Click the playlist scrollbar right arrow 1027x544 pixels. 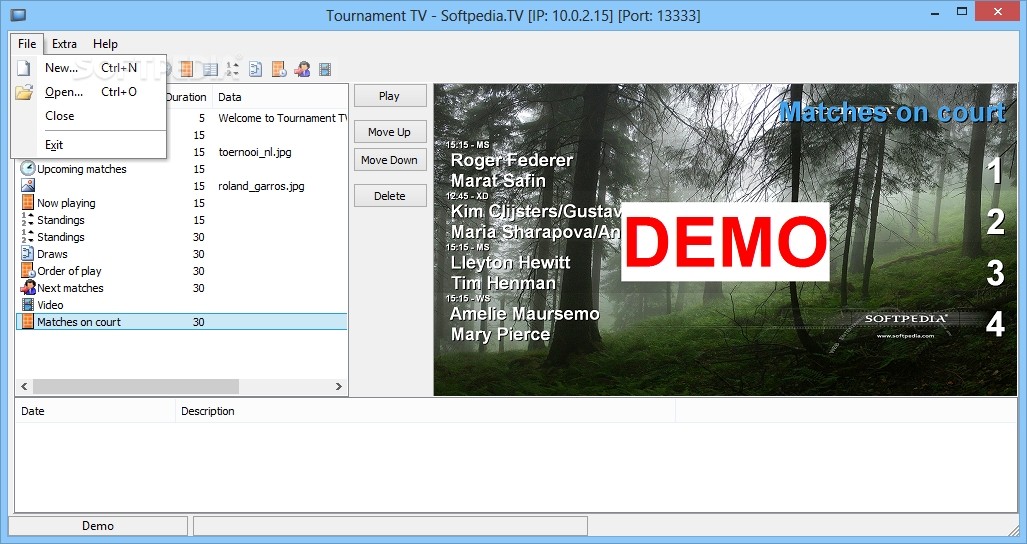coord(339,387)
